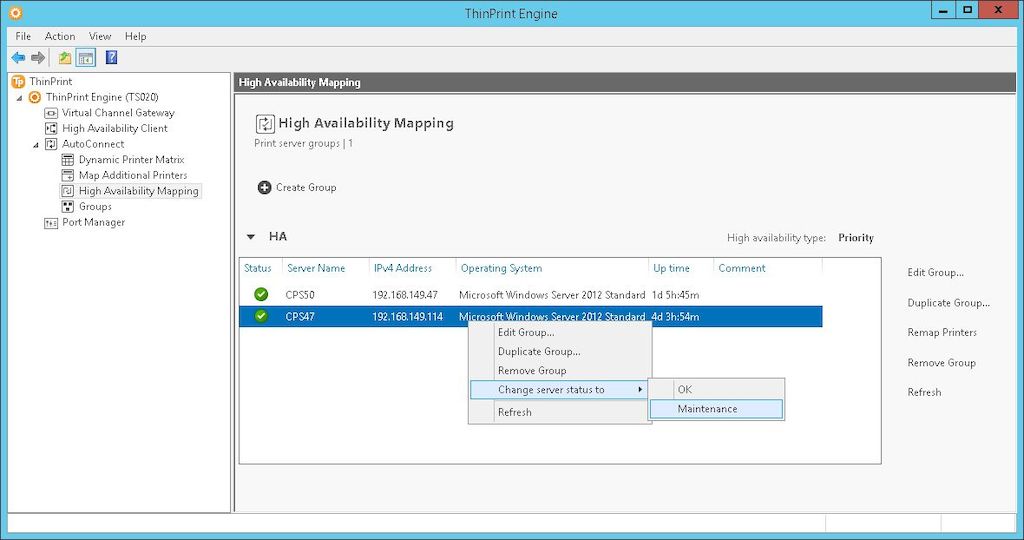
Task: Click the High Availability Mapping header icon
Action: click(x=264, y=123)
